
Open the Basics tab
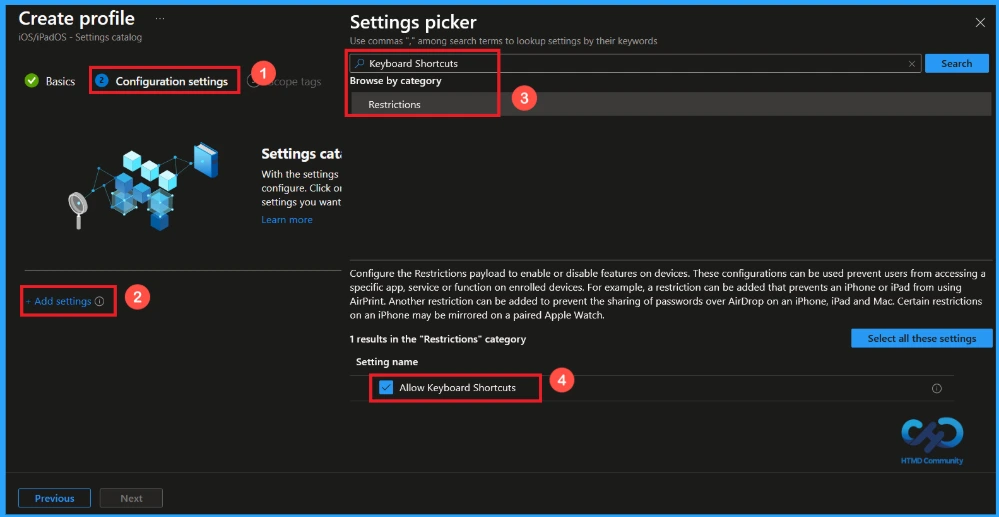click(x=60, y=82)
